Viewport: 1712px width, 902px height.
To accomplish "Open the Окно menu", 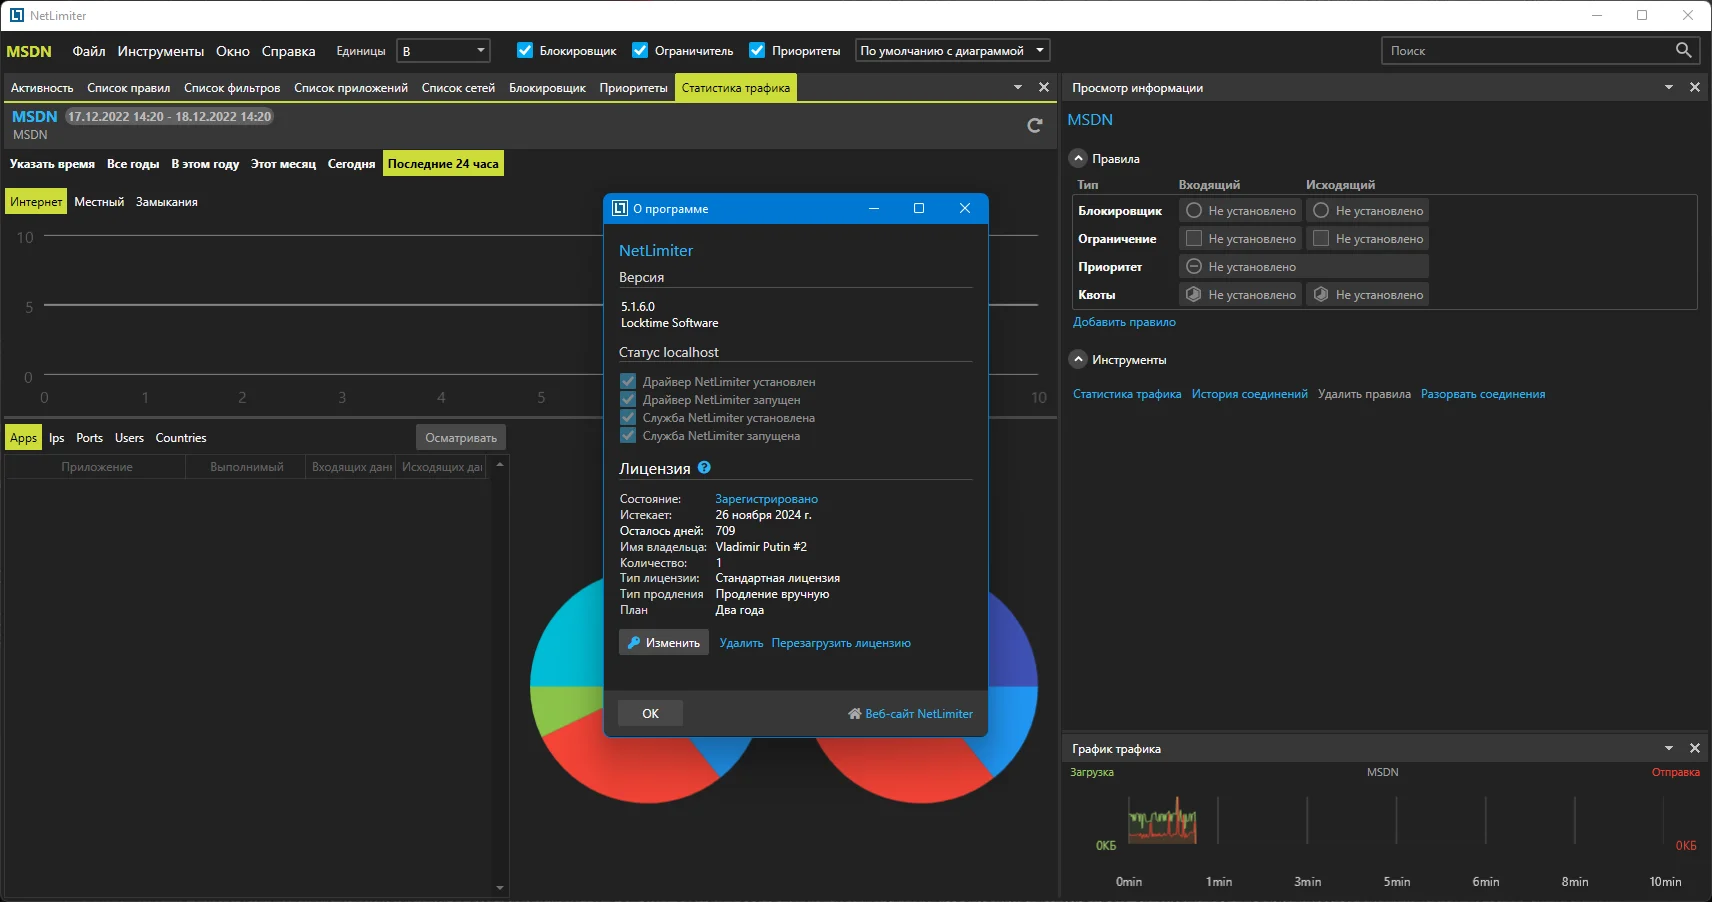I will pyautogui.click(x=233, y=51).
